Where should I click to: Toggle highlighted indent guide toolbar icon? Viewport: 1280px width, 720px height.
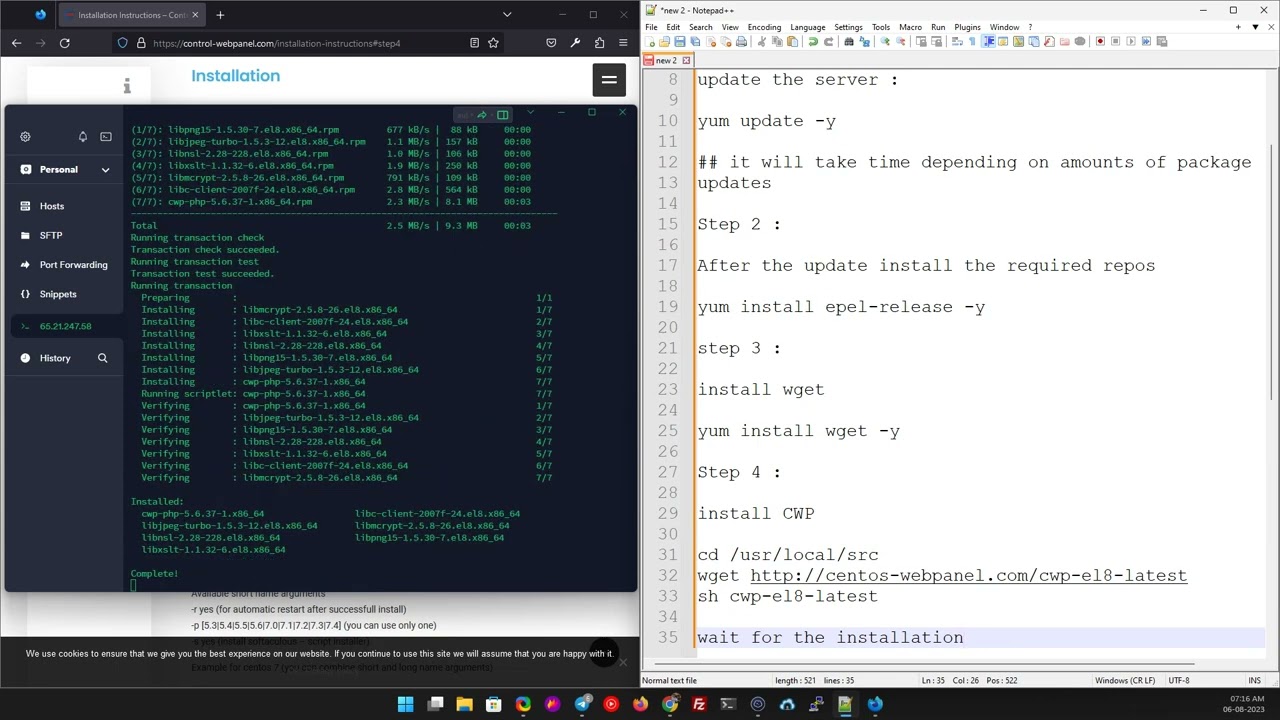point(989,41)
